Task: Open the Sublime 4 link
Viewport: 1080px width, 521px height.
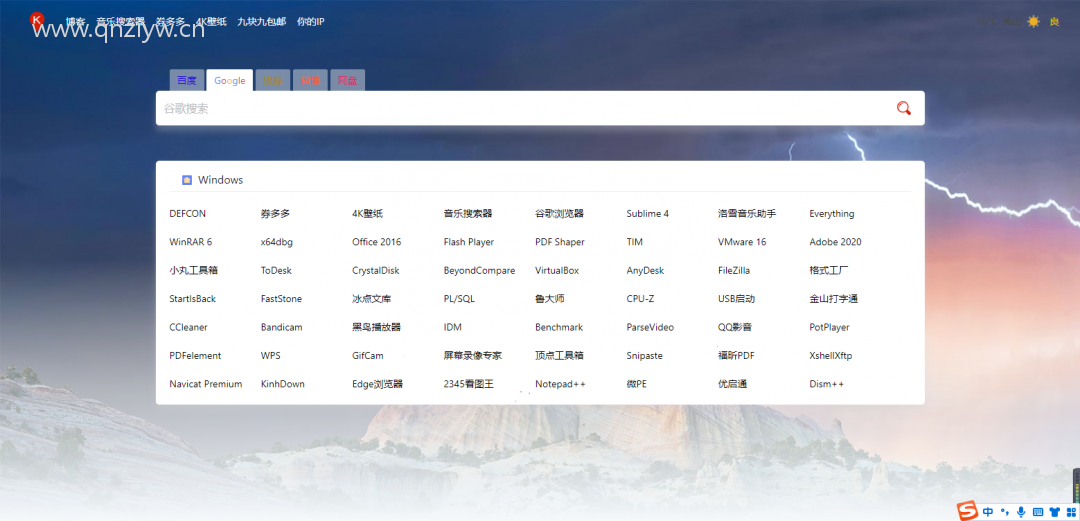Action: point(647,214)
